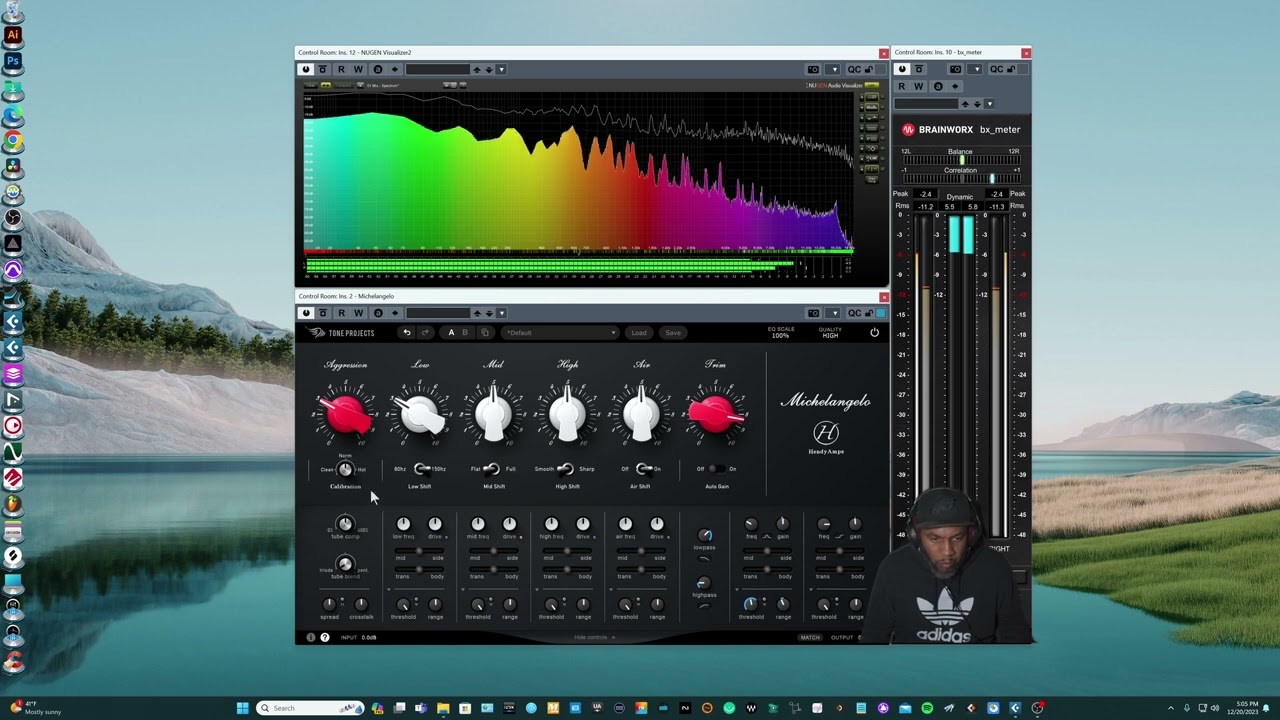This screenshot has width=1280, height=720.
Task: Toggle Air Shift Off/On switch
Action: point(643,469)
